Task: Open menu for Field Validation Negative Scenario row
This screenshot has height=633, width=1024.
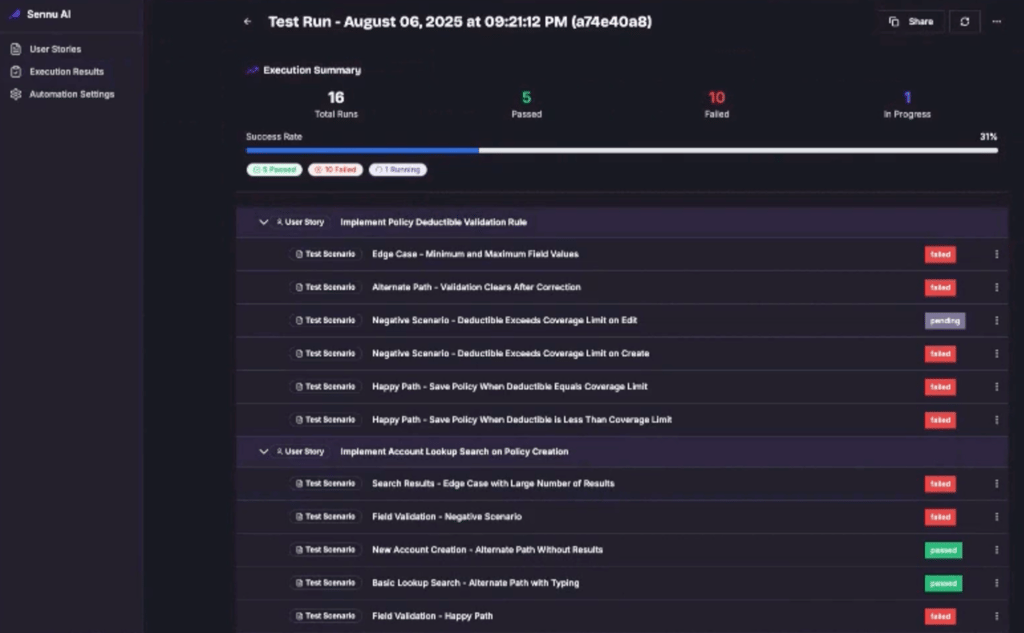Action: (997, 517)
